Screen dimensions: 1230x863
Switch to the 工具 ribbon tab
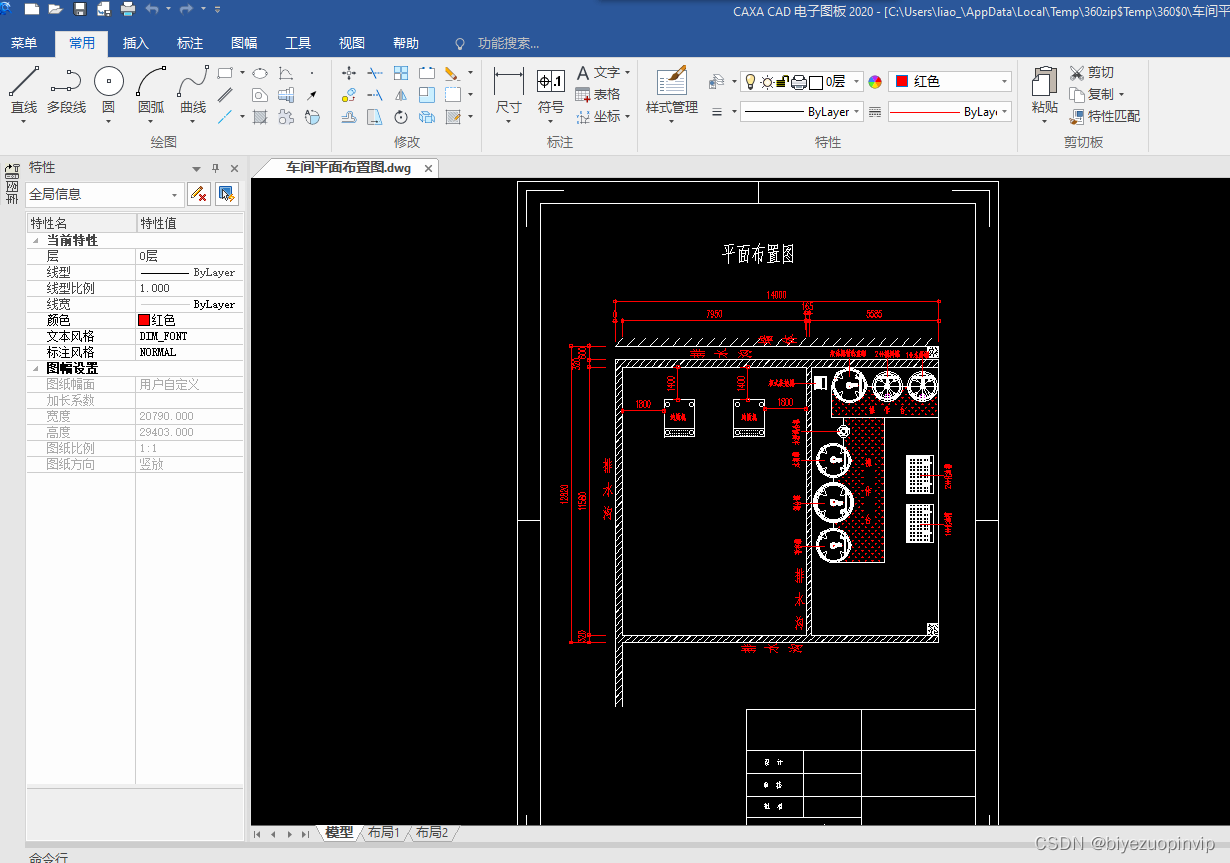pyautogui.click(x=298, y=43)
